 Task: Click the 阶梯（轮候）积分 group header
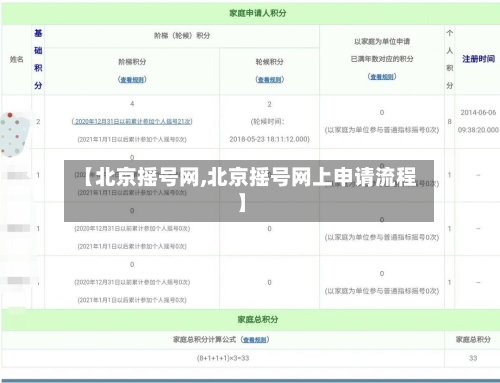pyautogui.click(x=182, y=36)
